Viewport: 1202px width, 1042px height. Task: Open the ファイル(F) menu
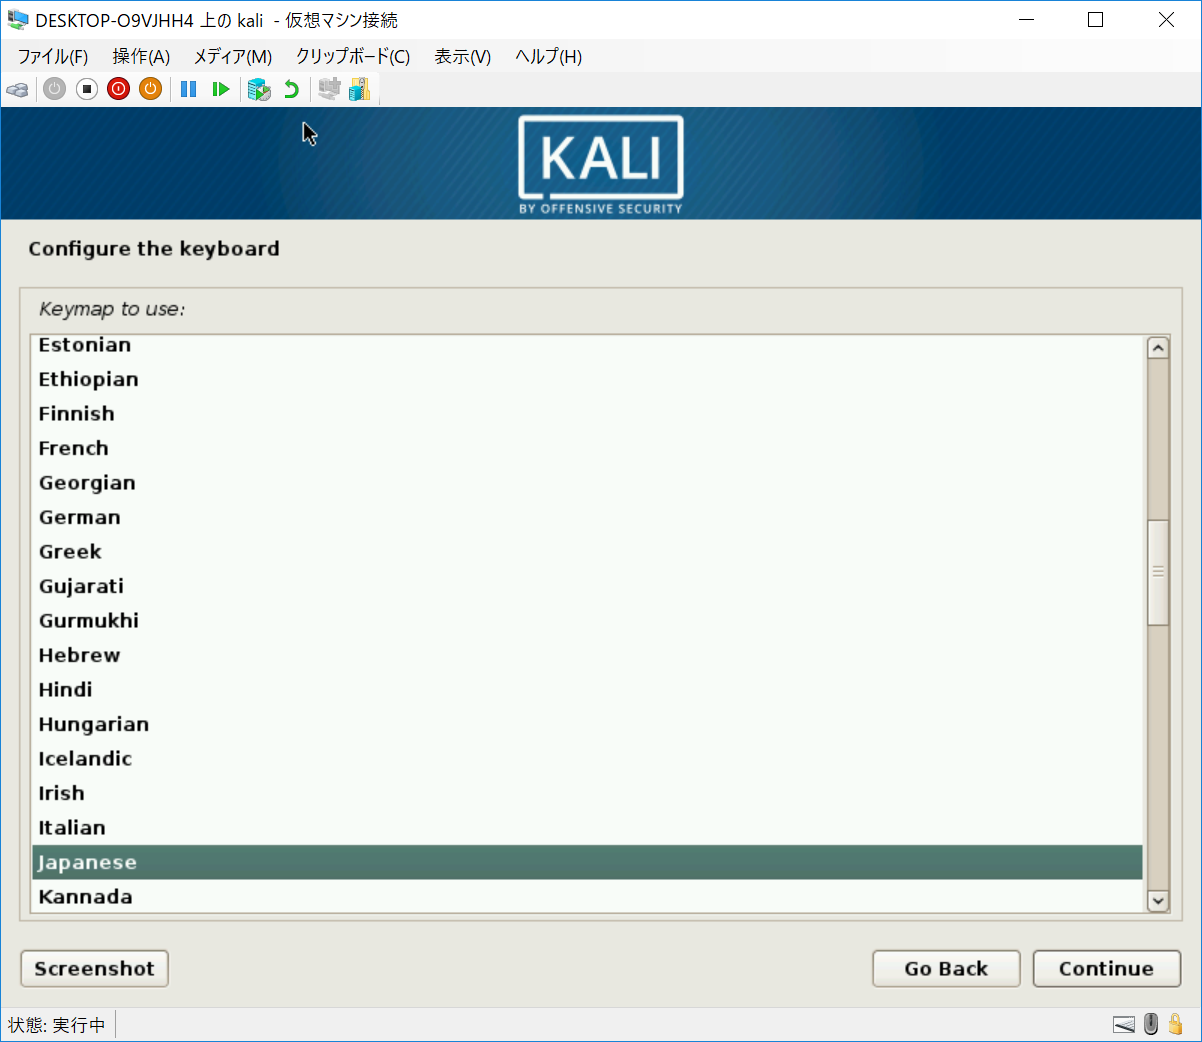[x=53, y=57]
